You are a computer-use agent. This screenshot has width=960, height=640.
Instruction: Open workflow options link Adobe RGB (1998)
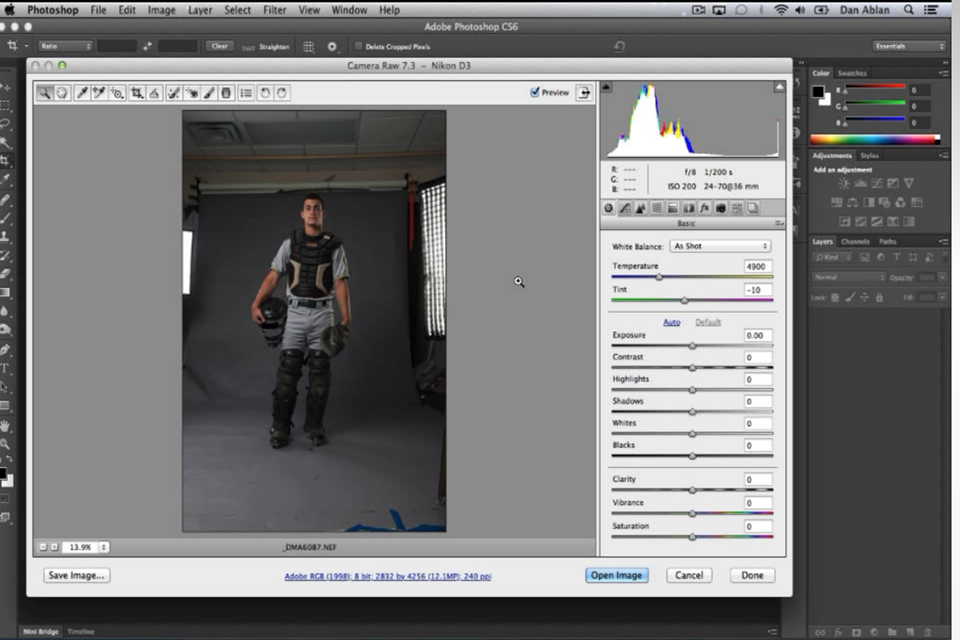pos(388,577)
